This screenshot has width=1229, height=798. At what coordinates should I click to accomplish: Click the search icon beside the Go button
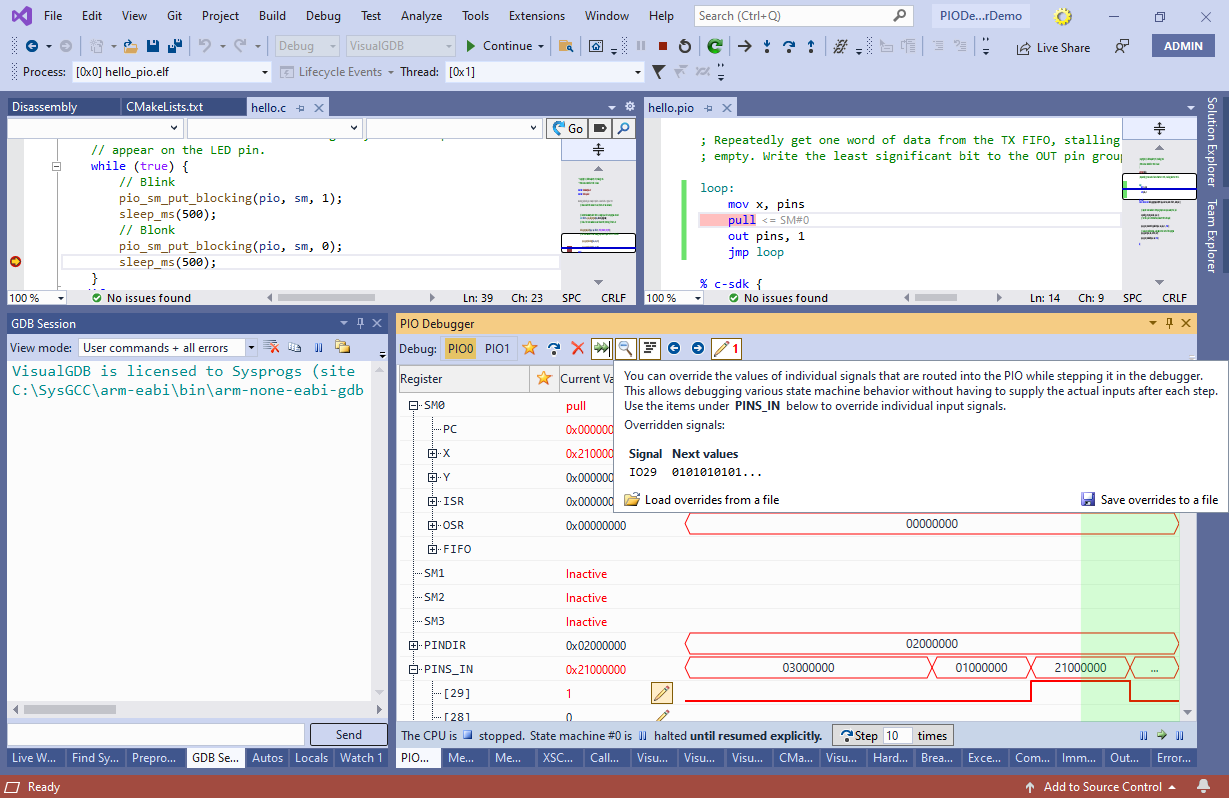click(x=623, y=128)
